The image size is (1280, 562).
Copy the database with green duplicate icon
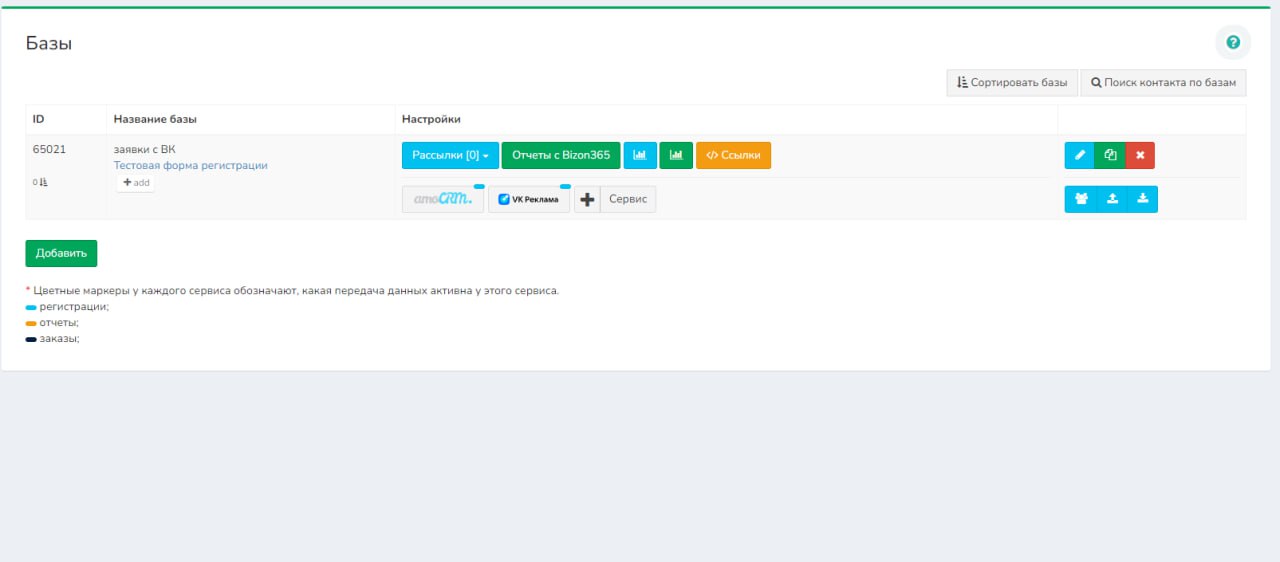click(1110, 155)
